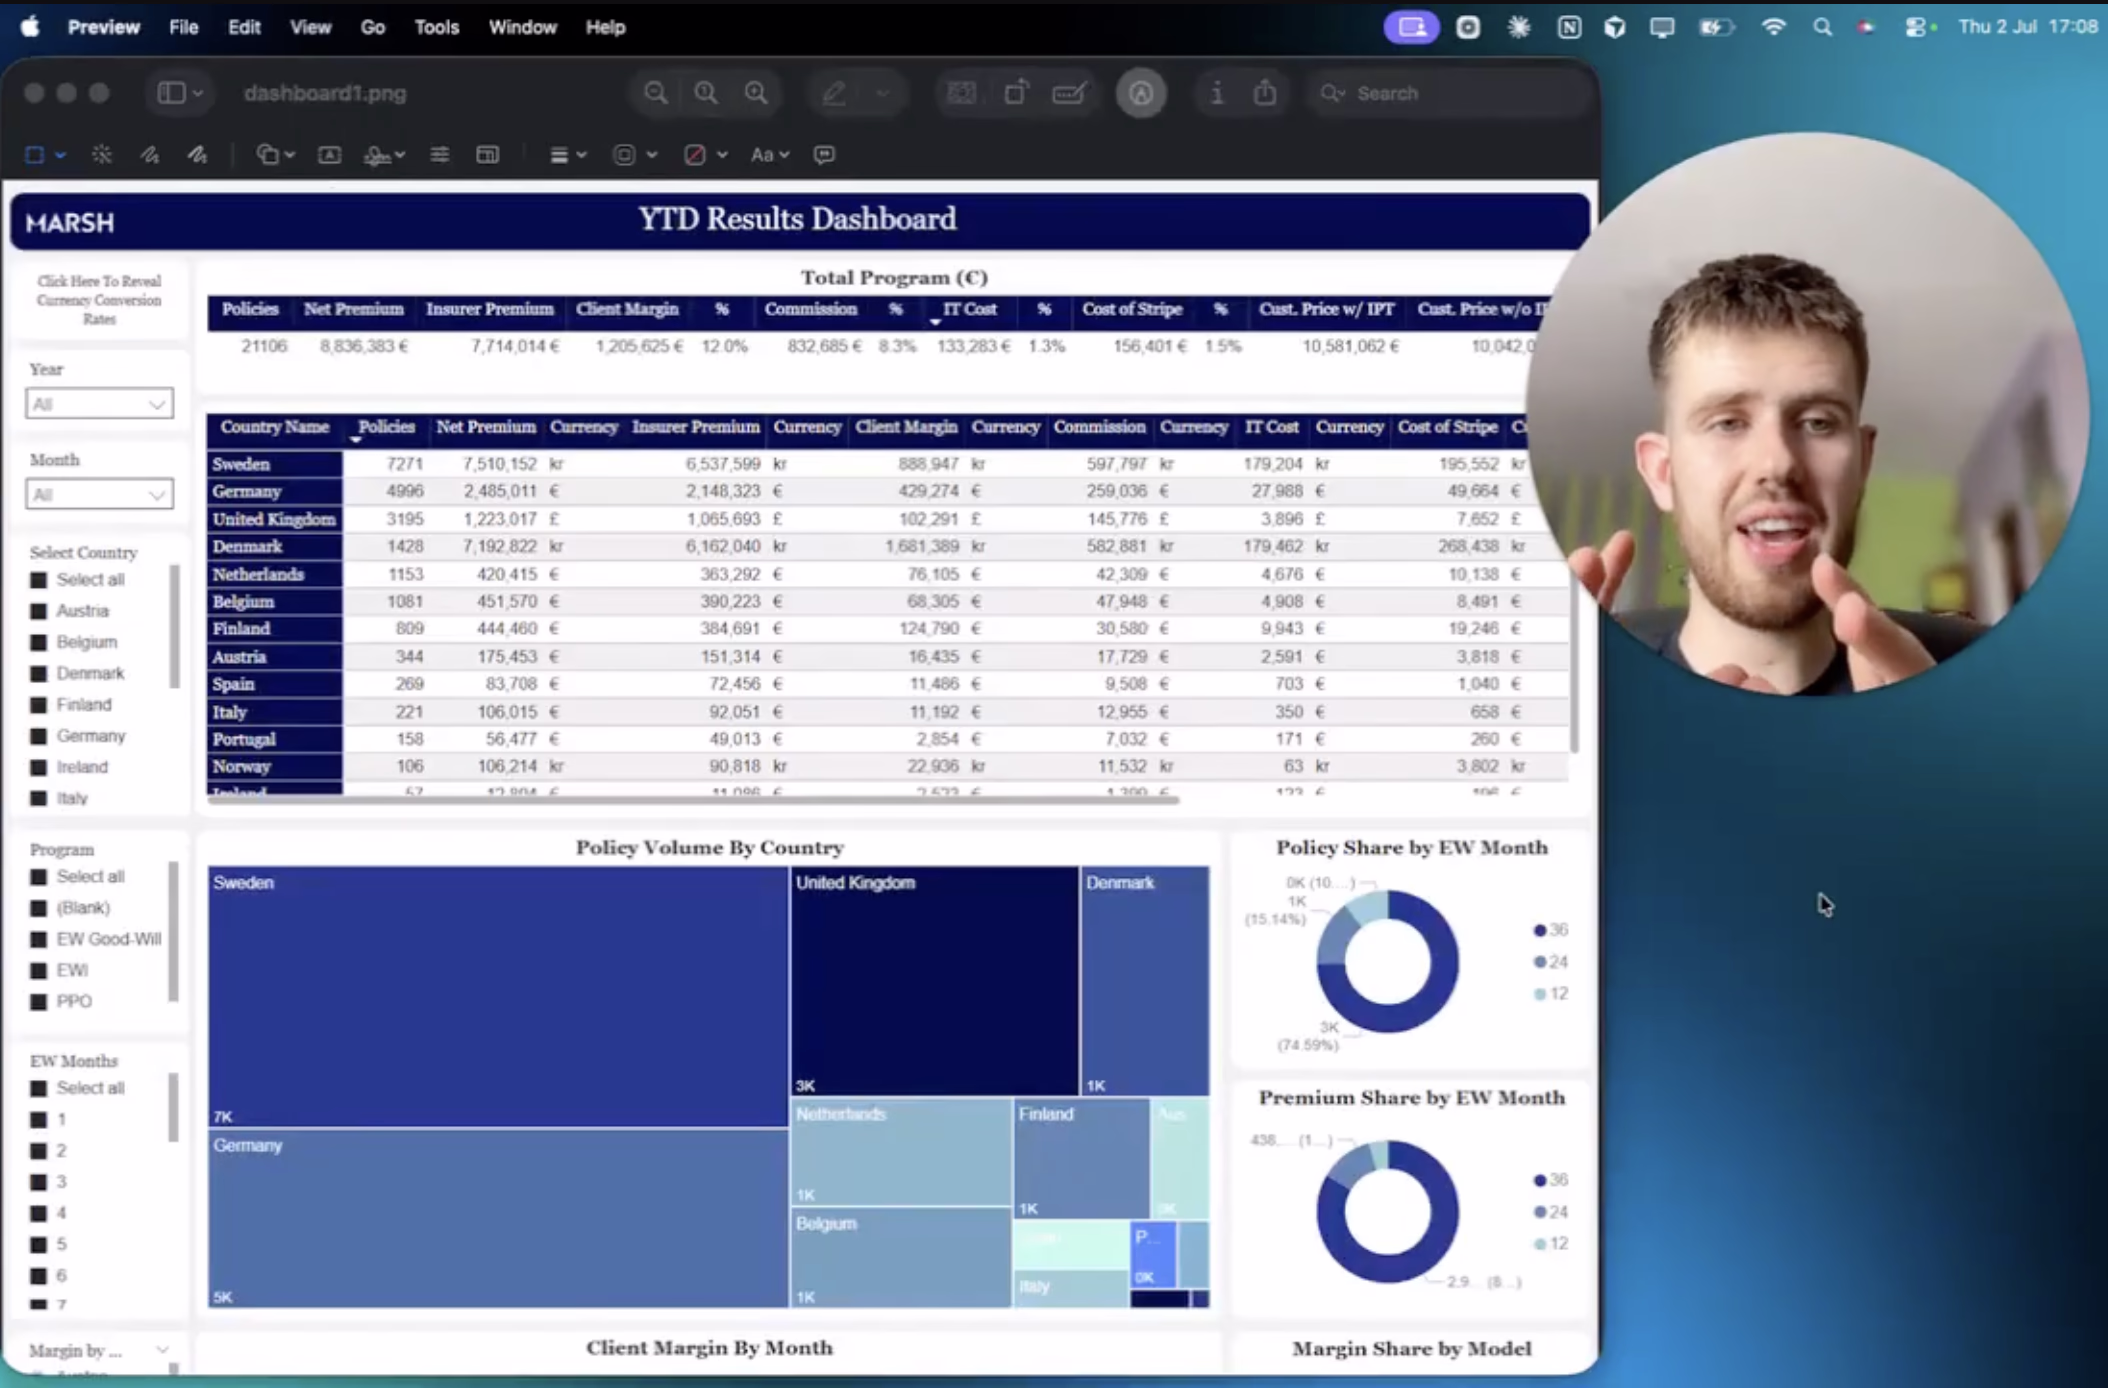Click the Share icon
The width and height of the screenshot is (2108, 1388).
click(x=1265, y=93)
